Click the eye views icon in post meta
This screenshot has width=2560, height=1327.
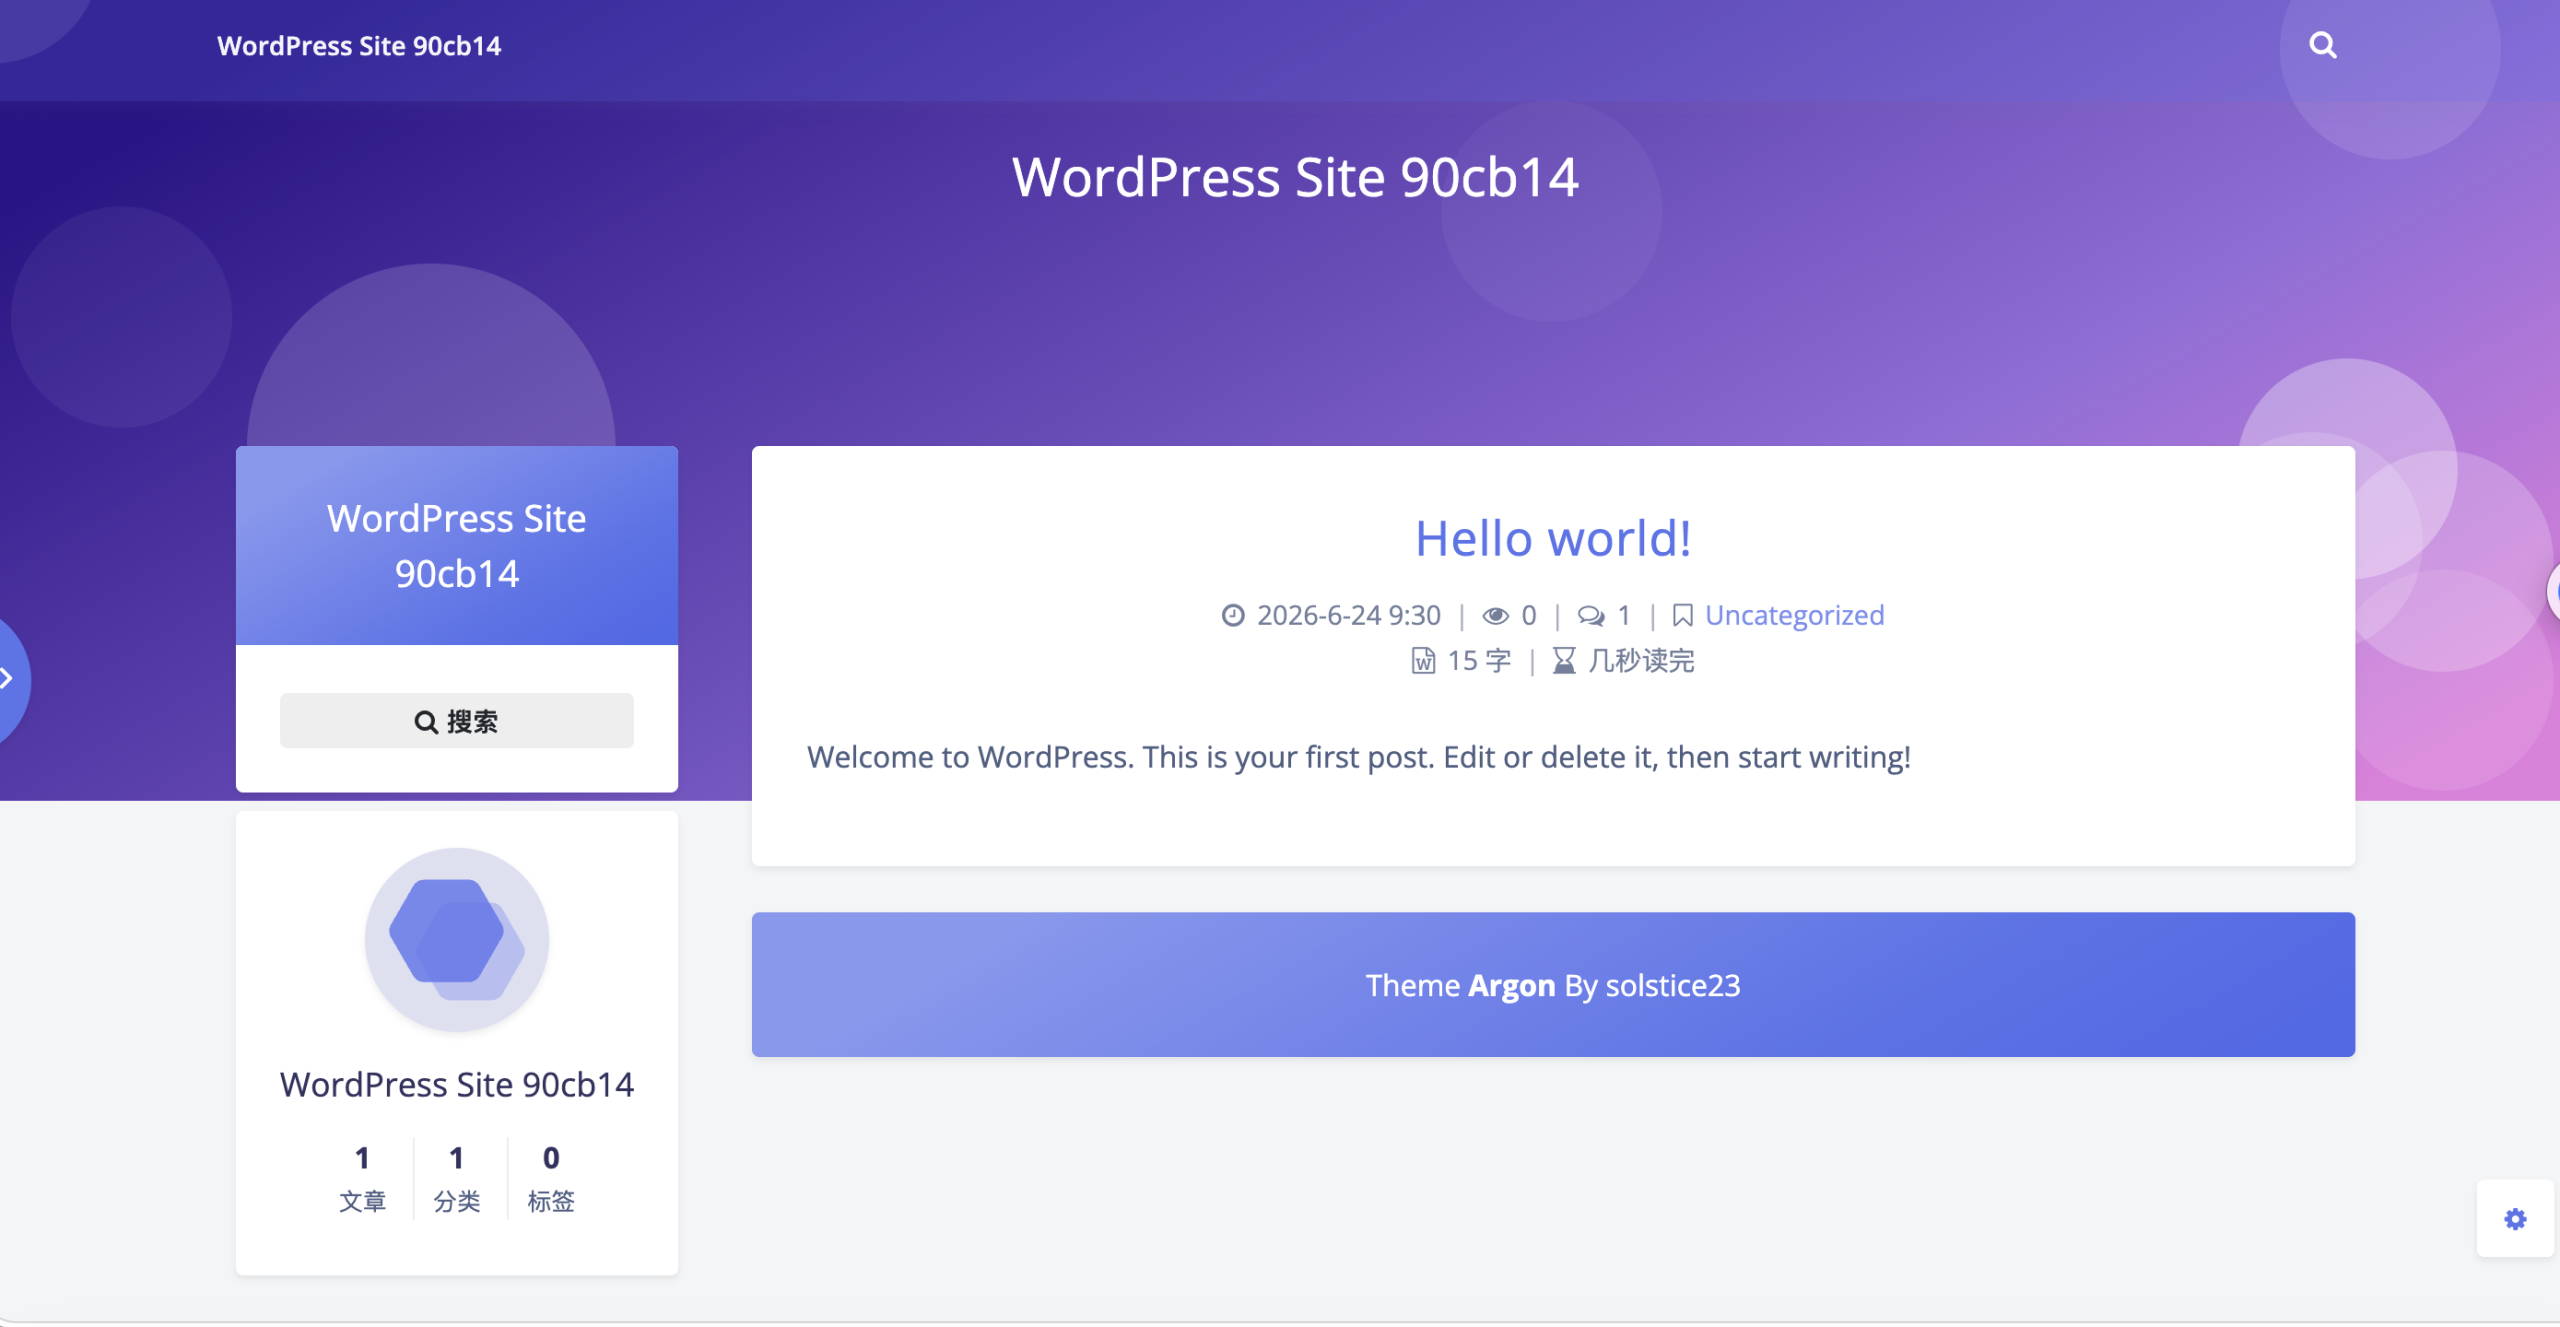click(x=1495, y=616)
